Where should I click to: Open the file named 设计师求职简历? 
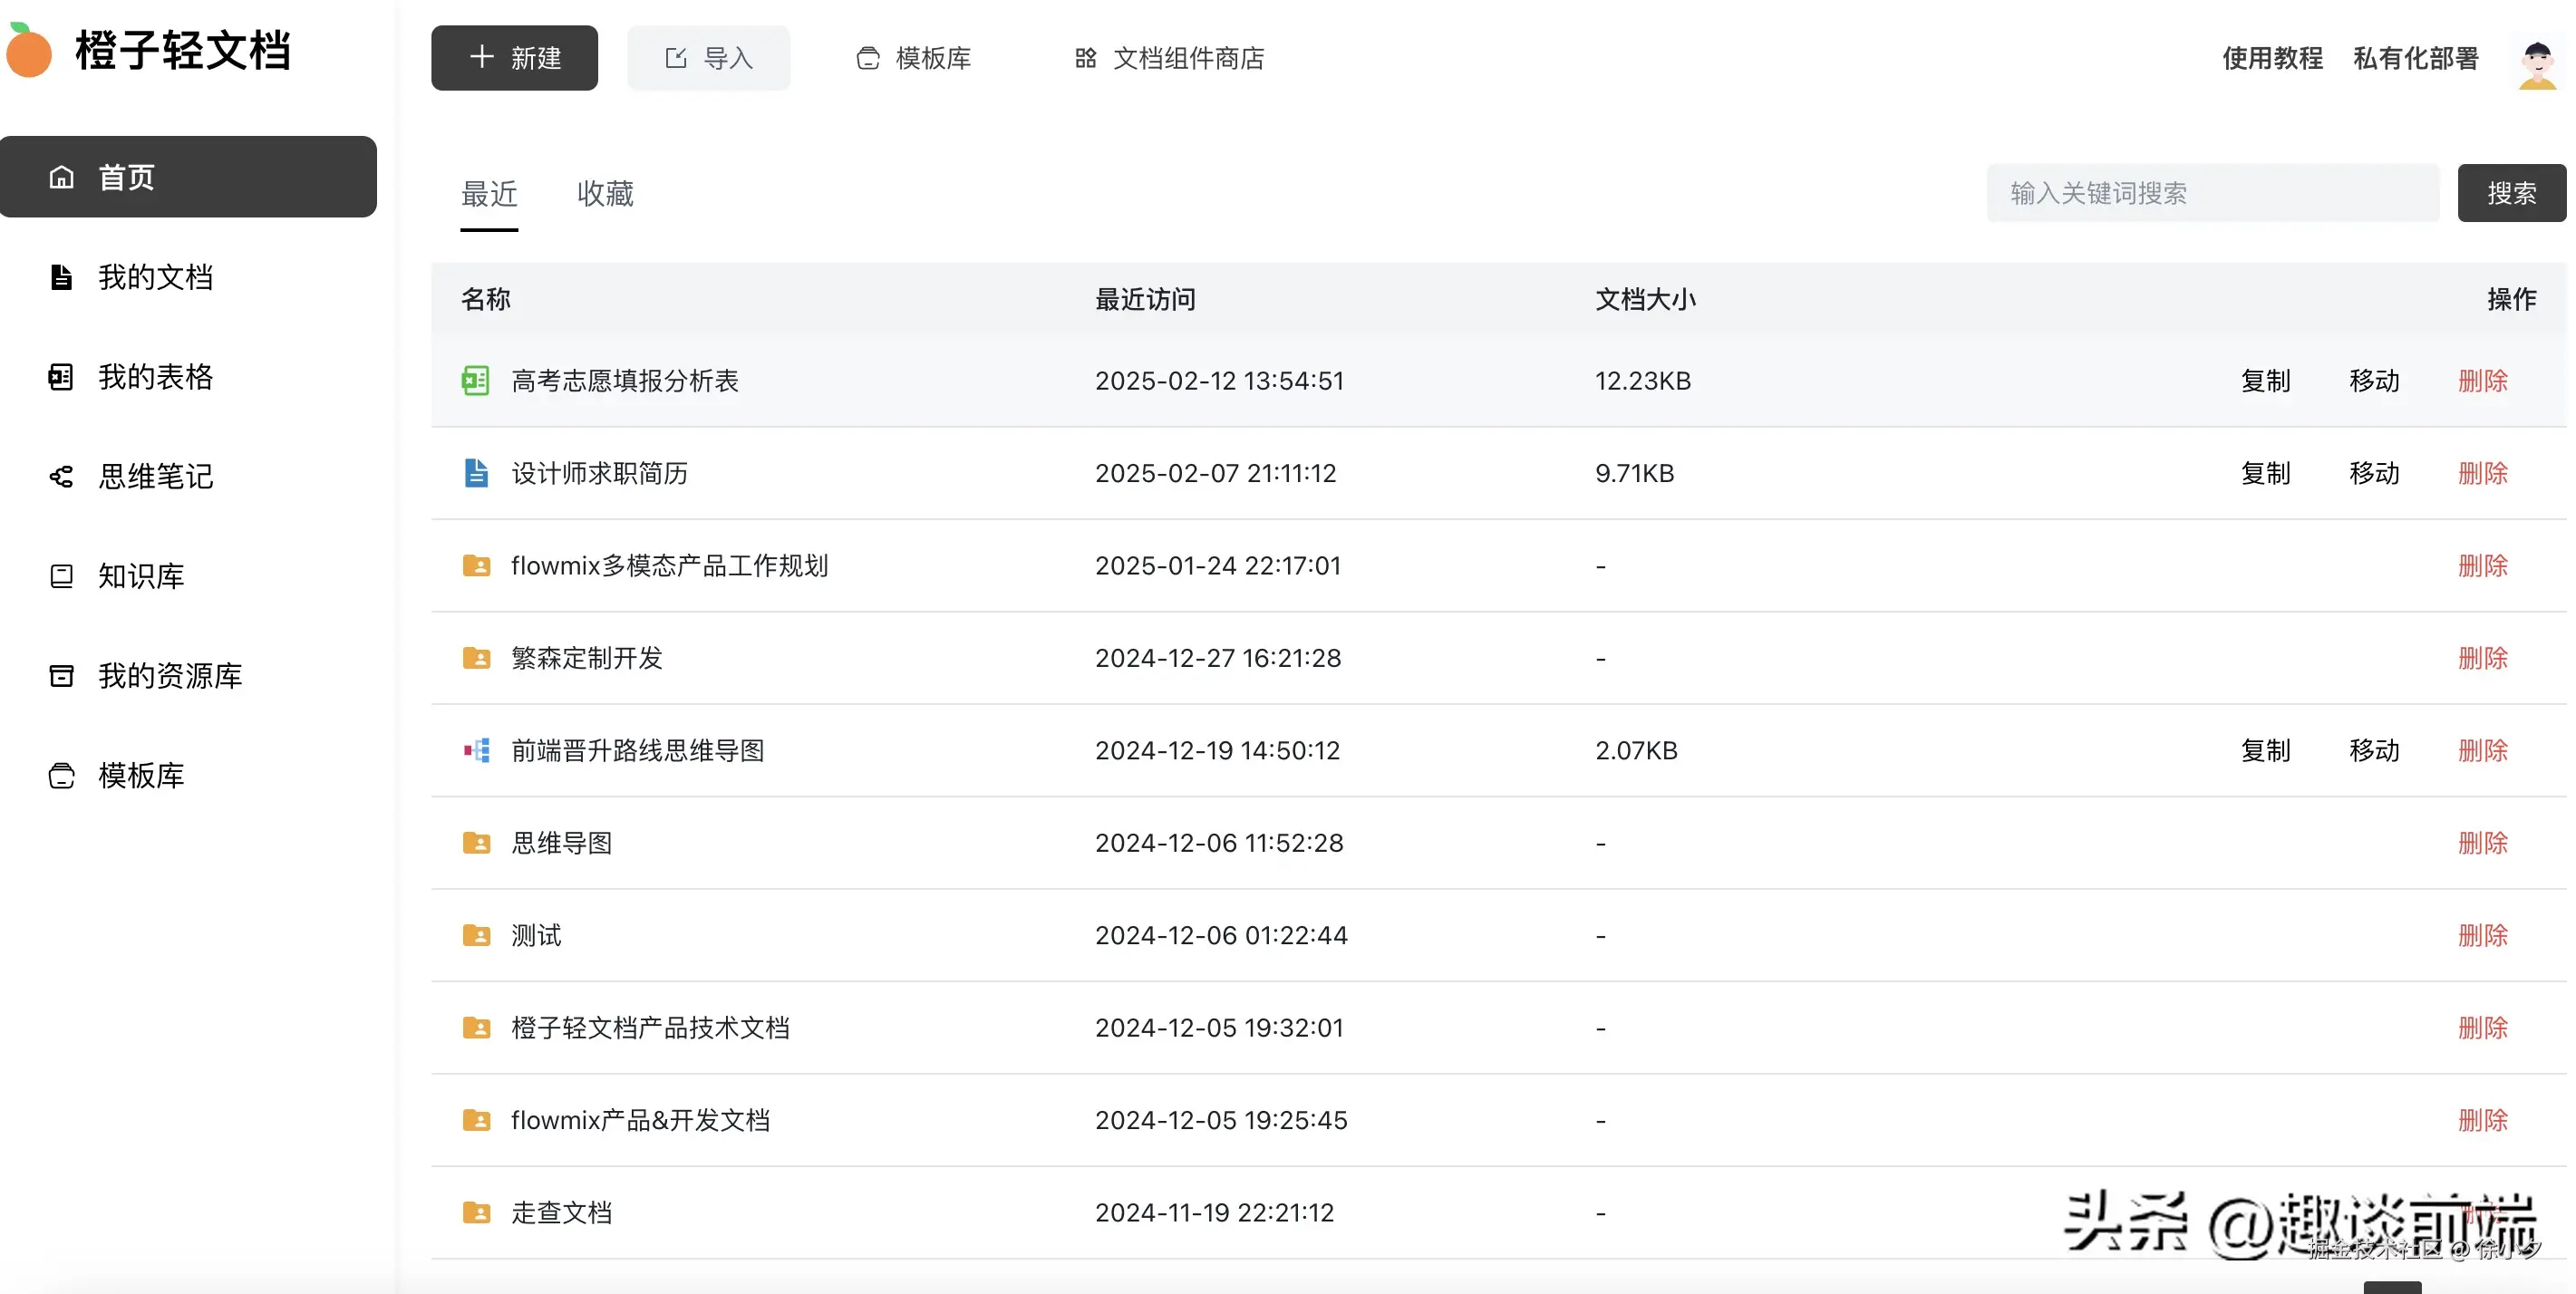pos(599,473)
